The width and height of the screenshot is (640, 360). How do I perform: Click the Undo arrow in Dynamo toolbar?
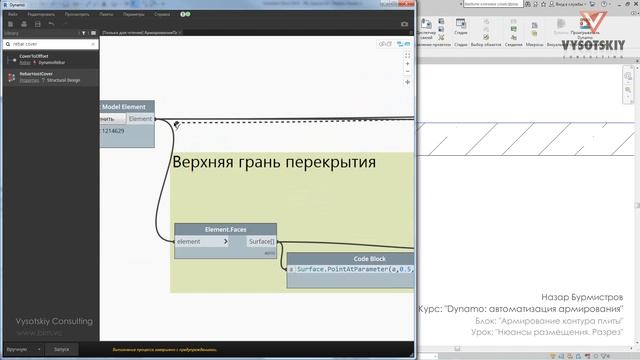click(51, 24)
